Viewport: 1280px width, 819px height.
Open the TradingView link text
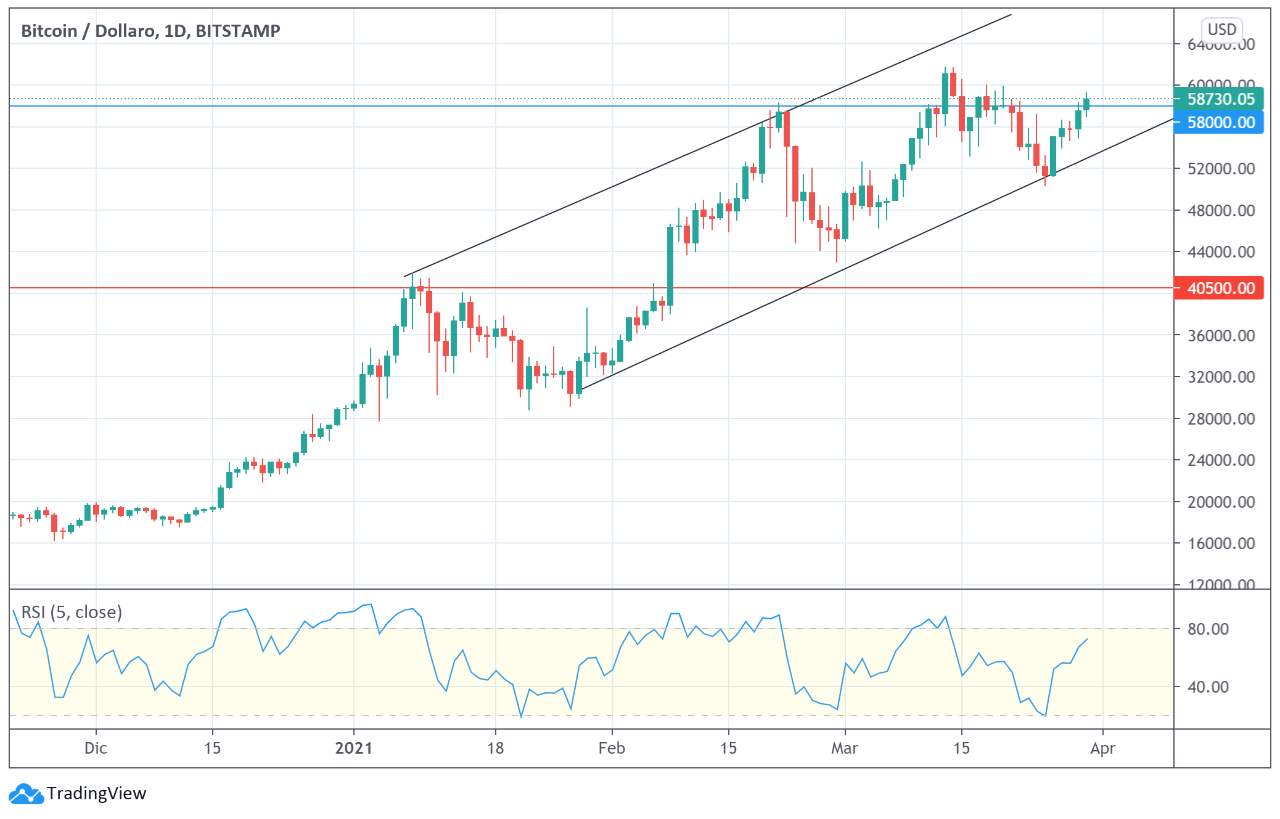[x=97, y=794]
